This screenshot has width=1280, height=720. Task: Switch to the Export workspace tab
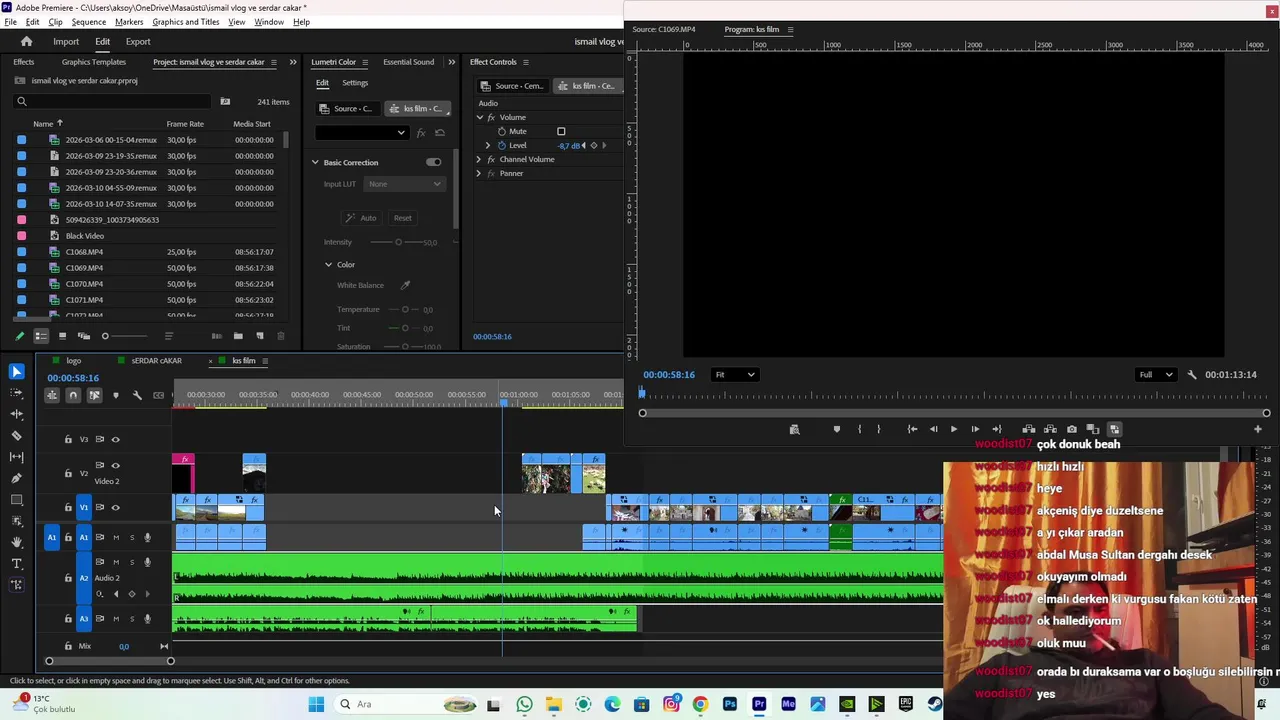[138, 41]
